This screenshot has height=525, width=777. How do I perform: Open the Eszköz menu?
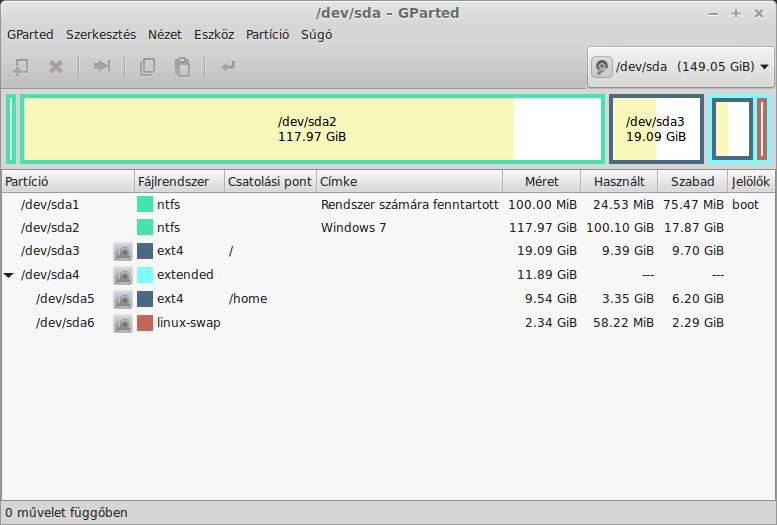pos(214,35)
